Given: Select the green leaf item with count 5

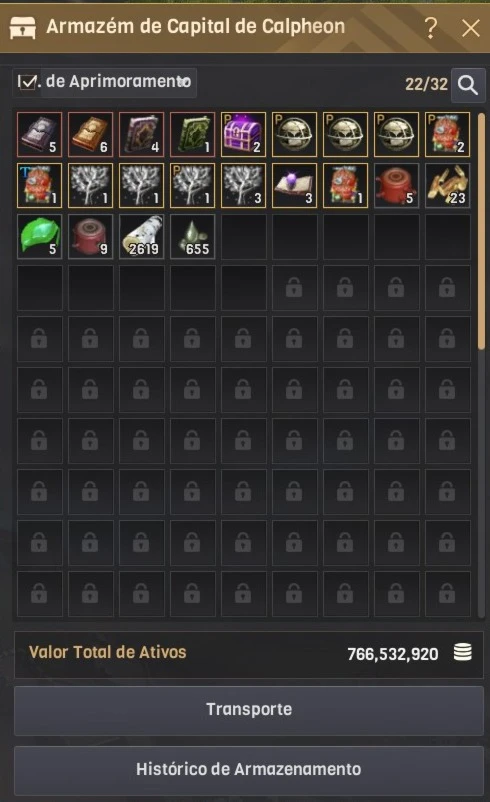Looking at the screenshot, I should click(39, 236).
